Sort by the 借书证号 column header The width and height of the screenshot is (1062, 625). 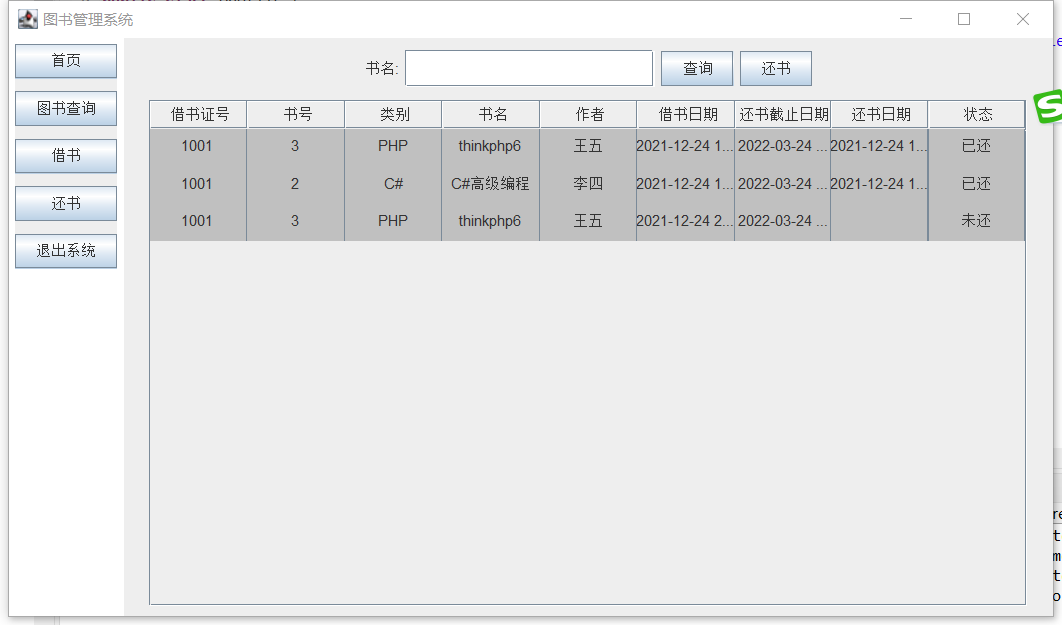[197, 114]
